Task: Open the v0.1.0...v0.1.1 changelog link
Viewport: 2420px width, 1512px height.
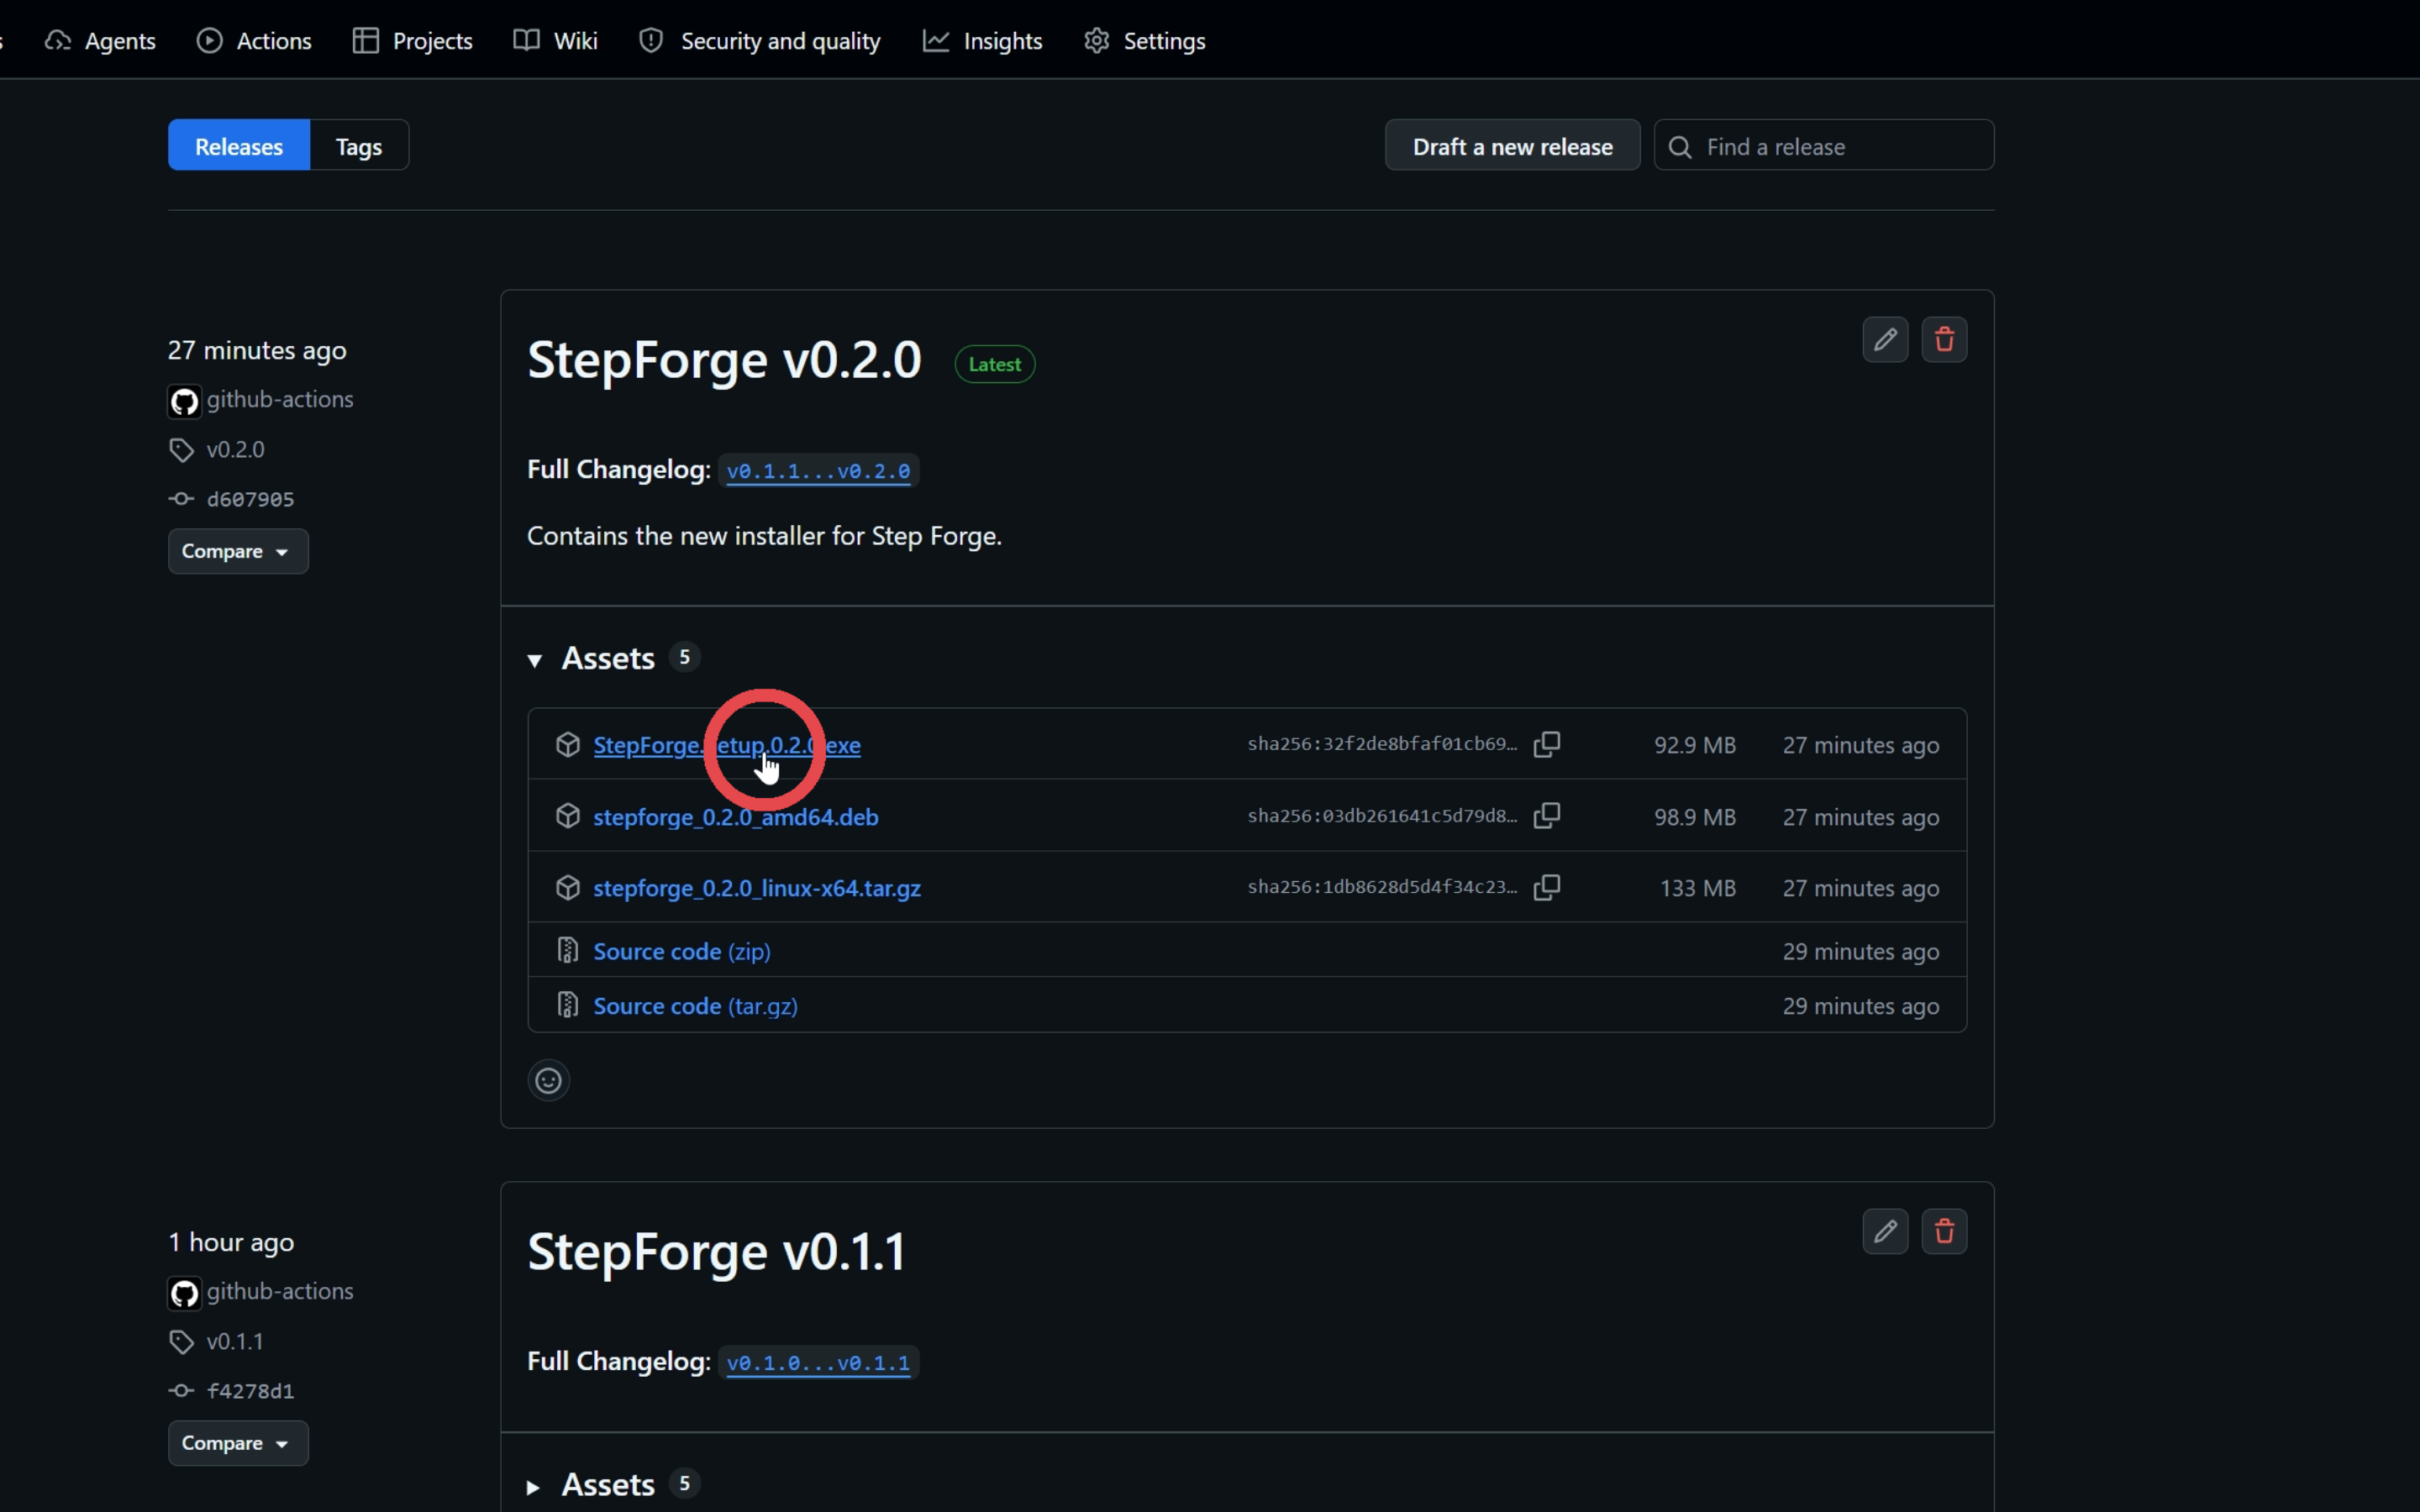Action: (818, 1363)
